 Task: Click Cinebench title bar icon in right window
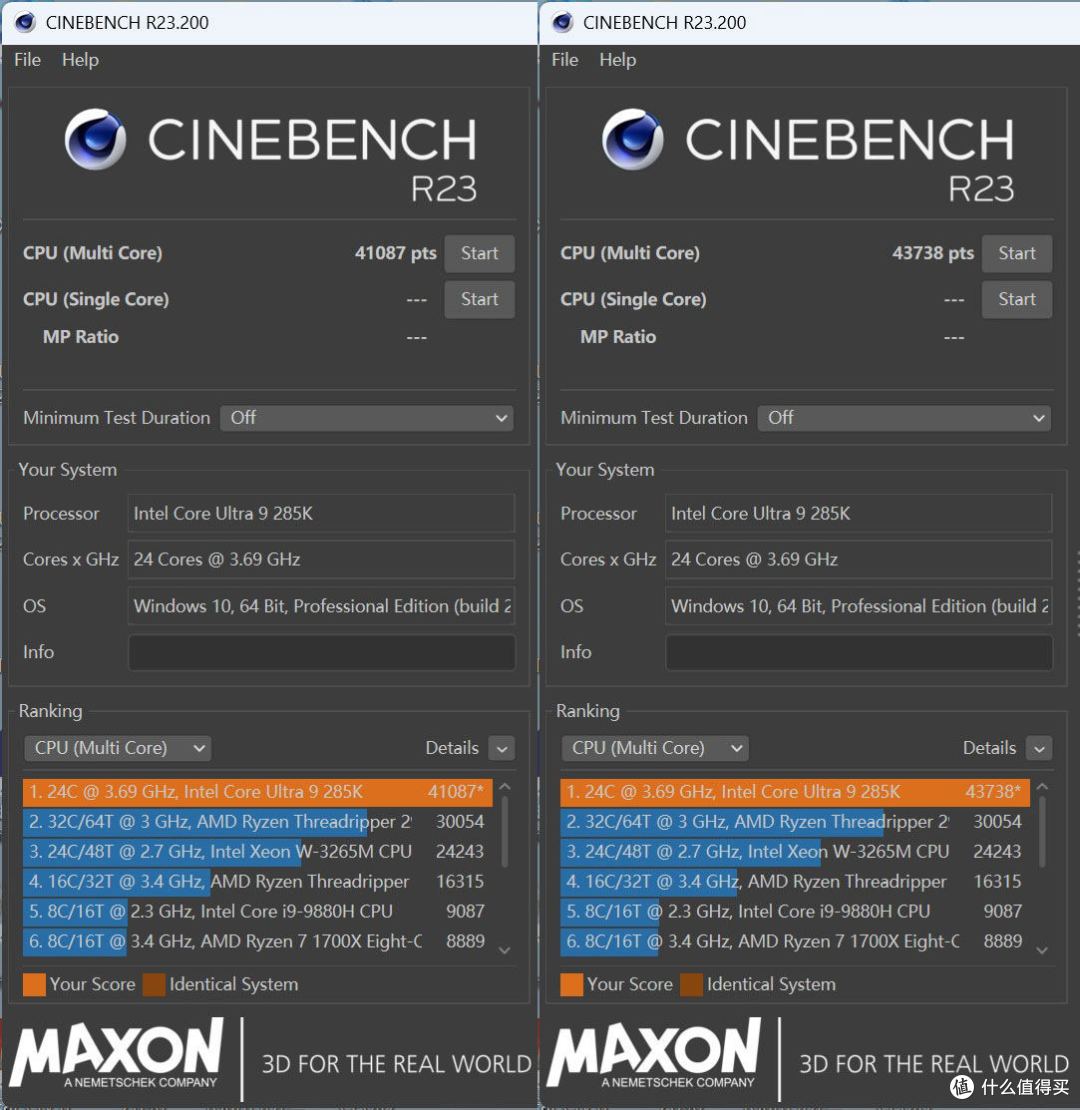click(563, 23)
